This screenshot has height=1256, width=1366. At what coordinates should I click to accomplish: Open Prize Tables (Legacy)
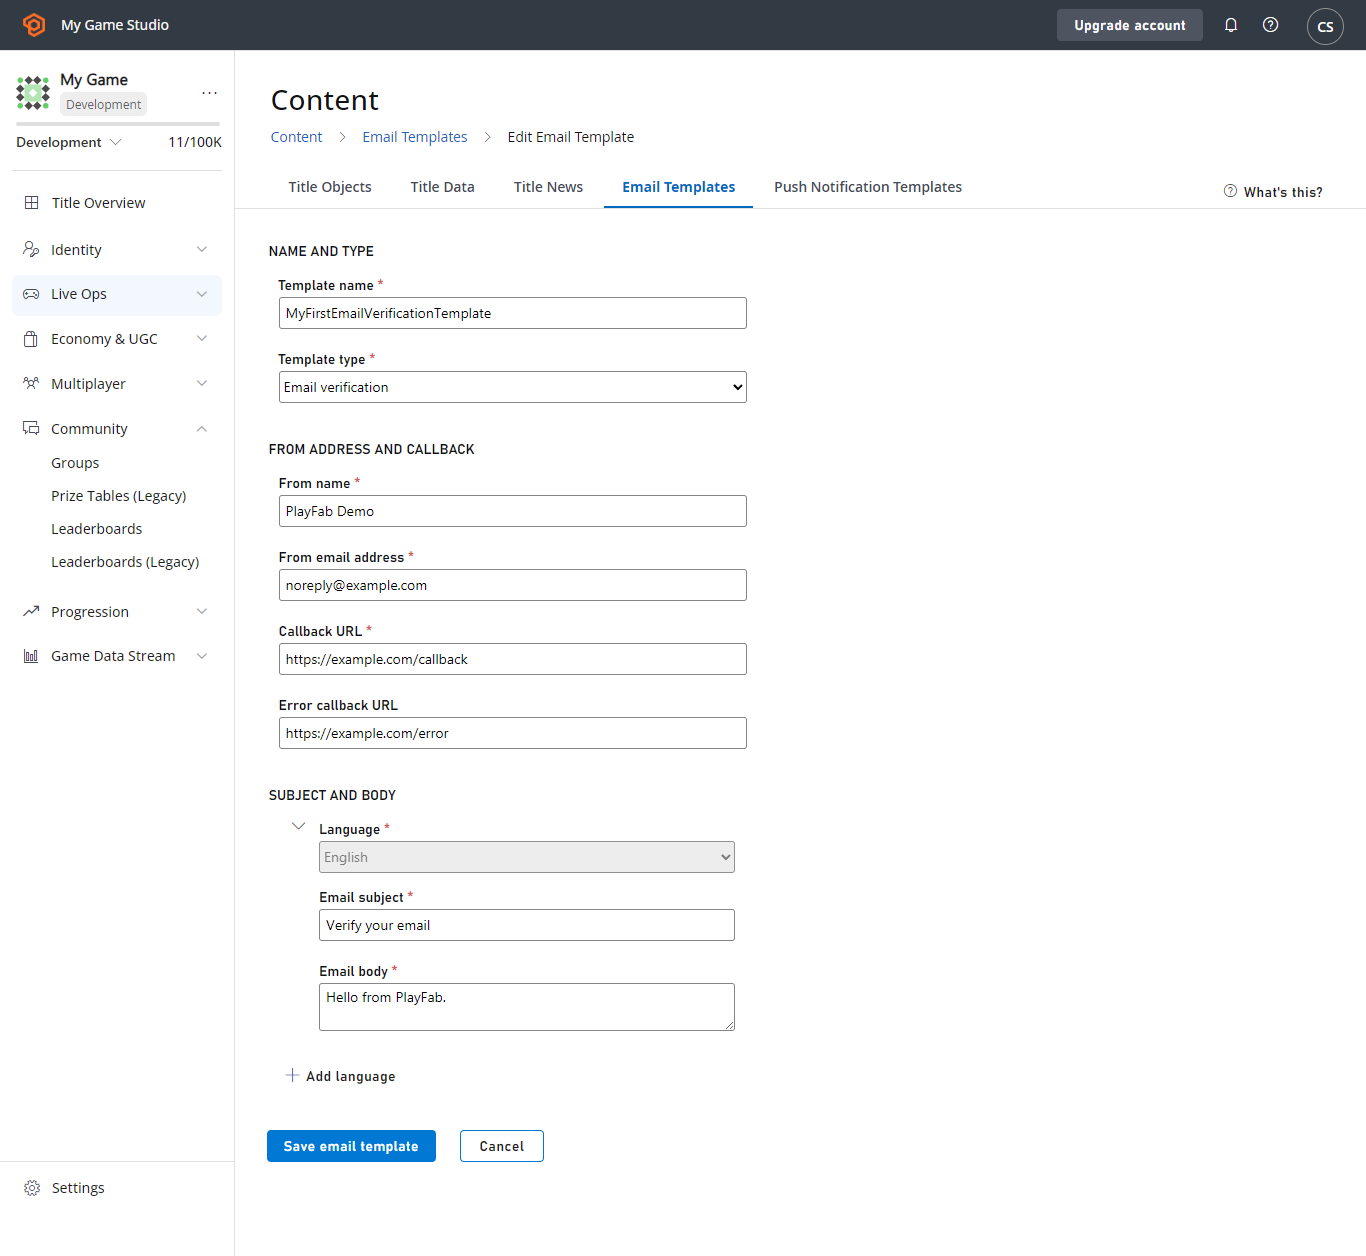point(119,496)
